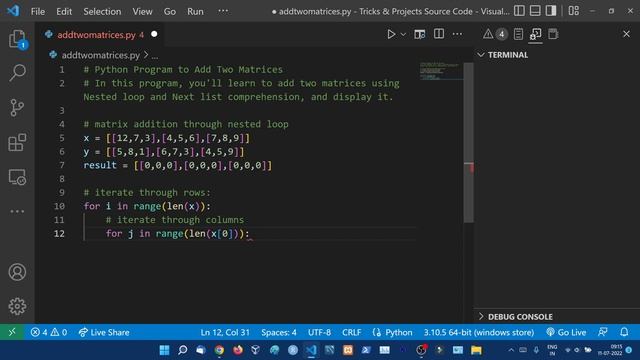Toggle the bottom panel layout
The width and height of the screenshot is (640, 360).
[535, 11]
